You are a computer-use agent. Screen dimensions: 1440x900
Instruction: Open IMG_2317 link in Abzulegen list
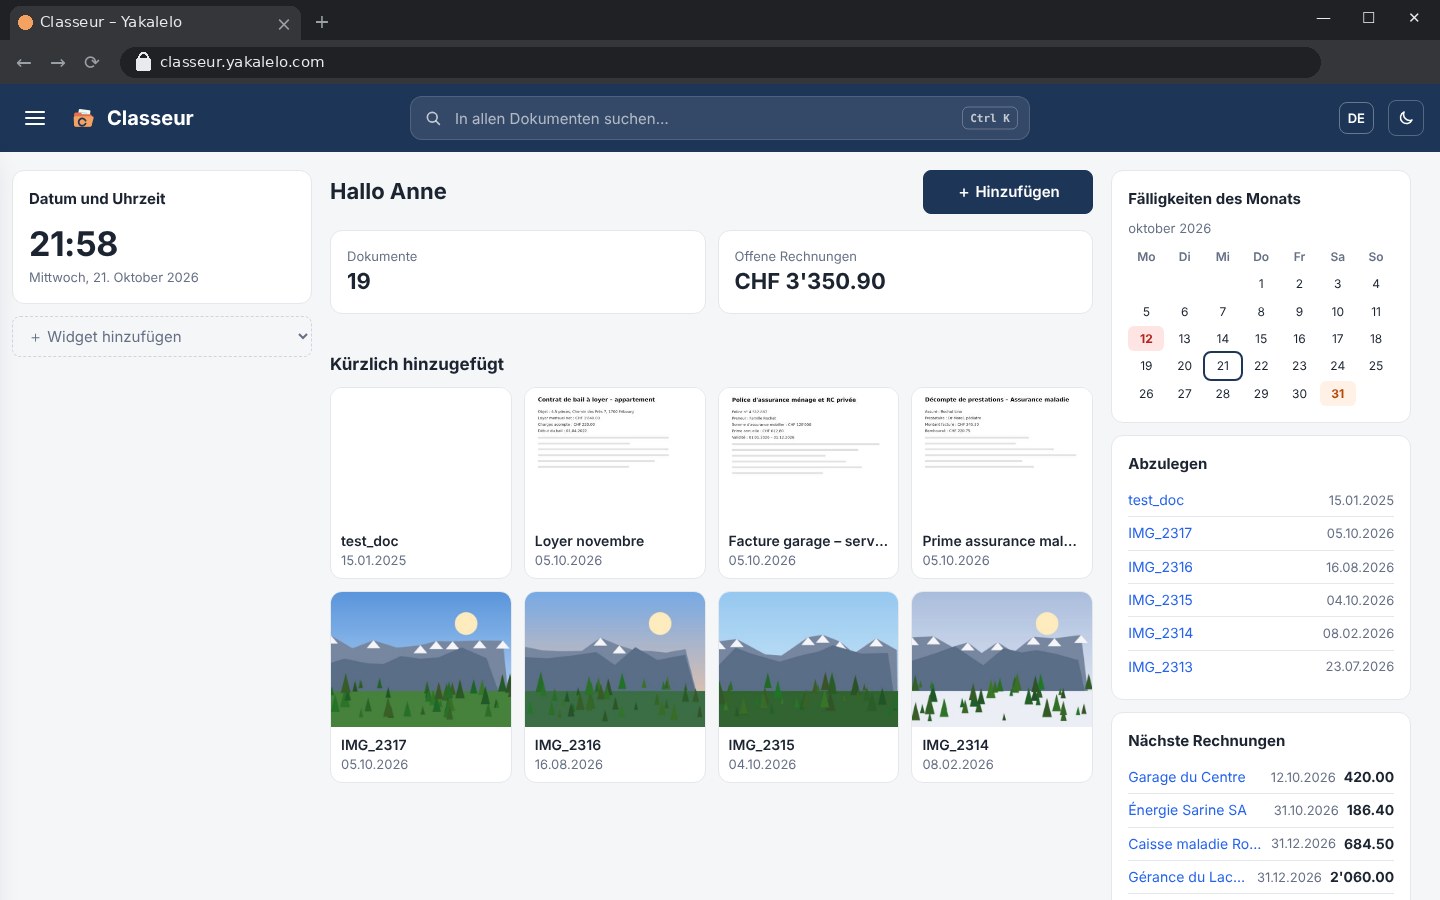click(1160, 533)
